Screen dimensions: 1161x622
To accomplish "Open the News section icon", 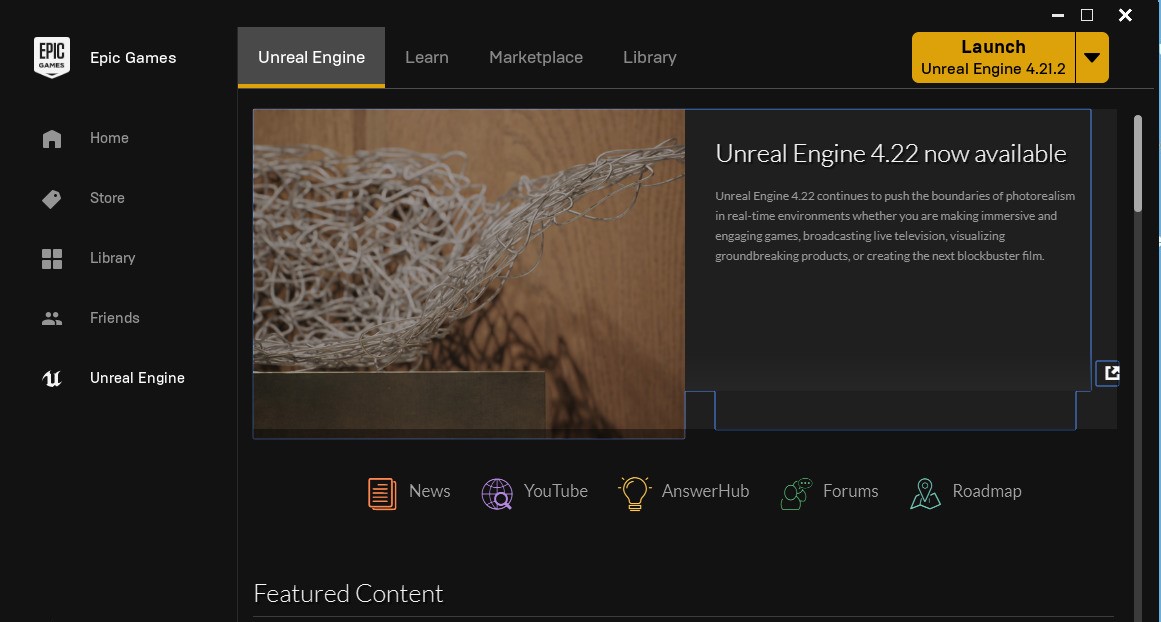I will coord(381,492).
